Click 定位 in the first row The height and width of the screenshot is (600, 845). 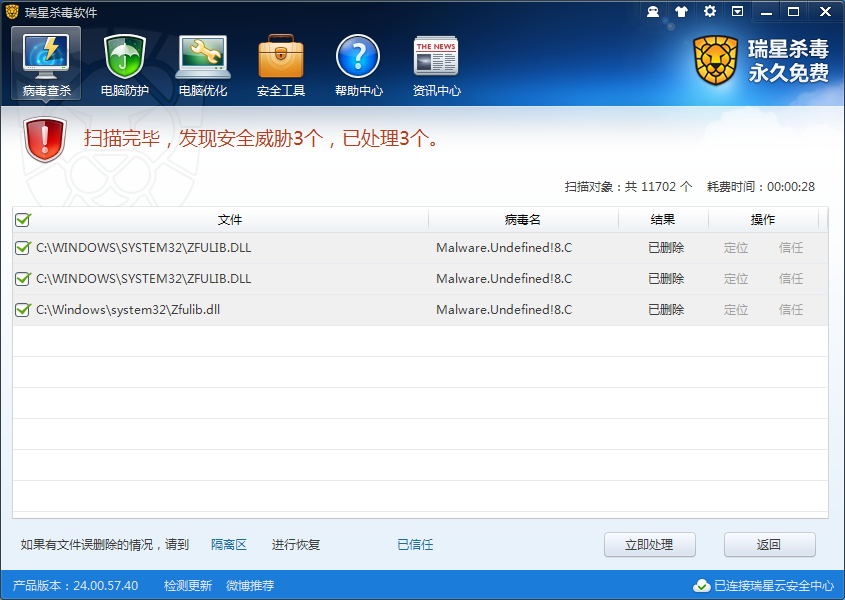(736, 248)
